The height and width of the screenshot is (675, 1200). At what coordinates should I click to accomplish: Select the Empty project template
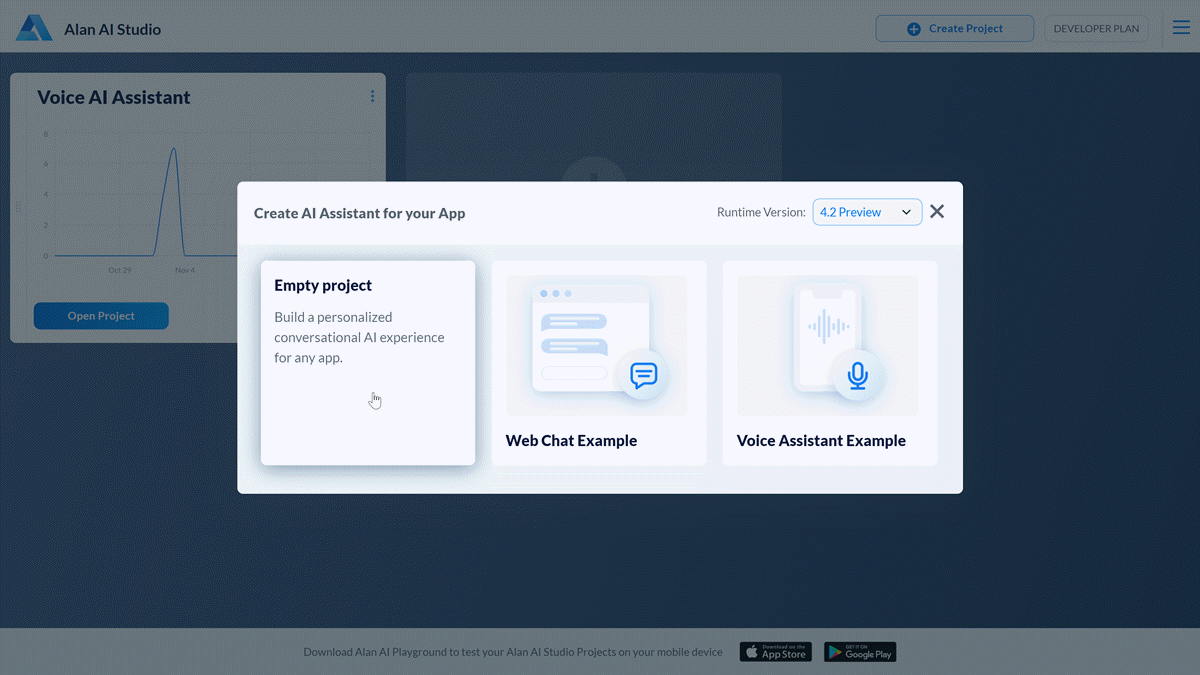coord(368,363)
